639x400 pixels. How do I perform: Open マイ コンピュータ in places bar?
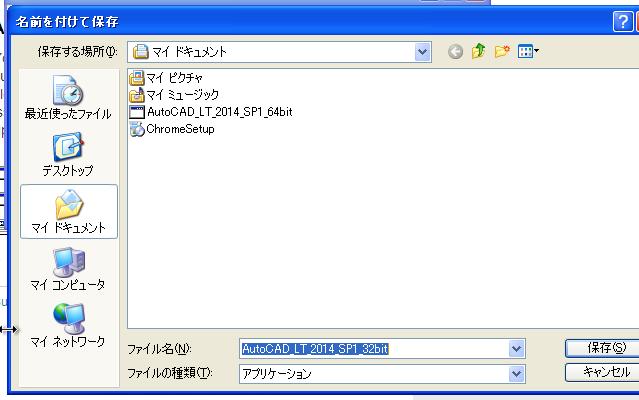(x=68, y=268)
